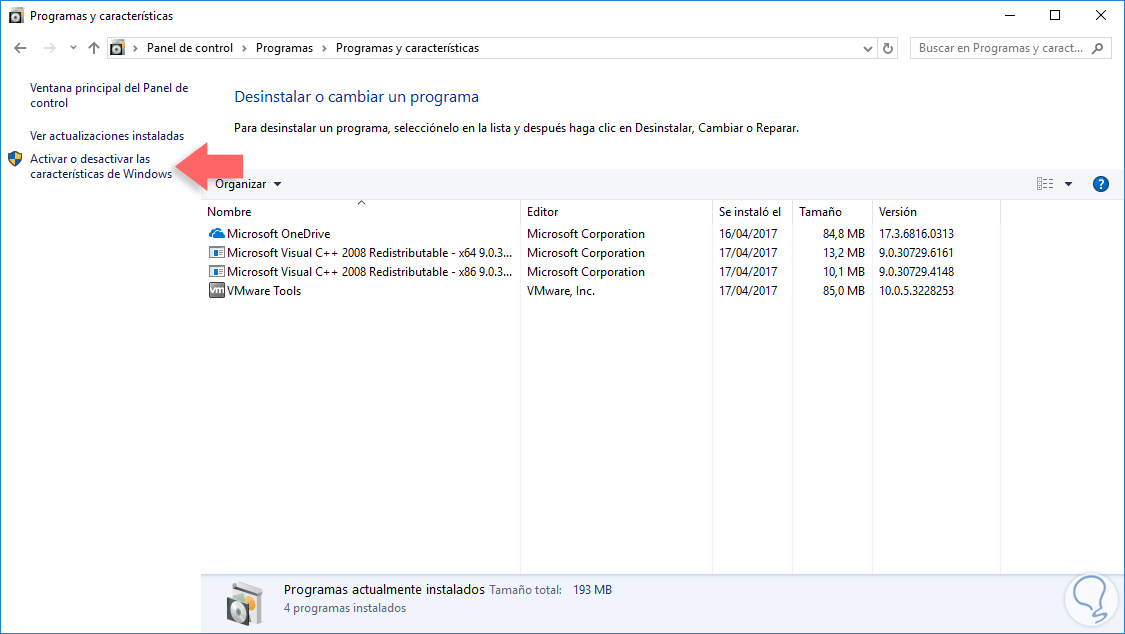The width and height of the screenshot is (1125, 634).
Task: Close the Programas y características window
Action: 1101,15
